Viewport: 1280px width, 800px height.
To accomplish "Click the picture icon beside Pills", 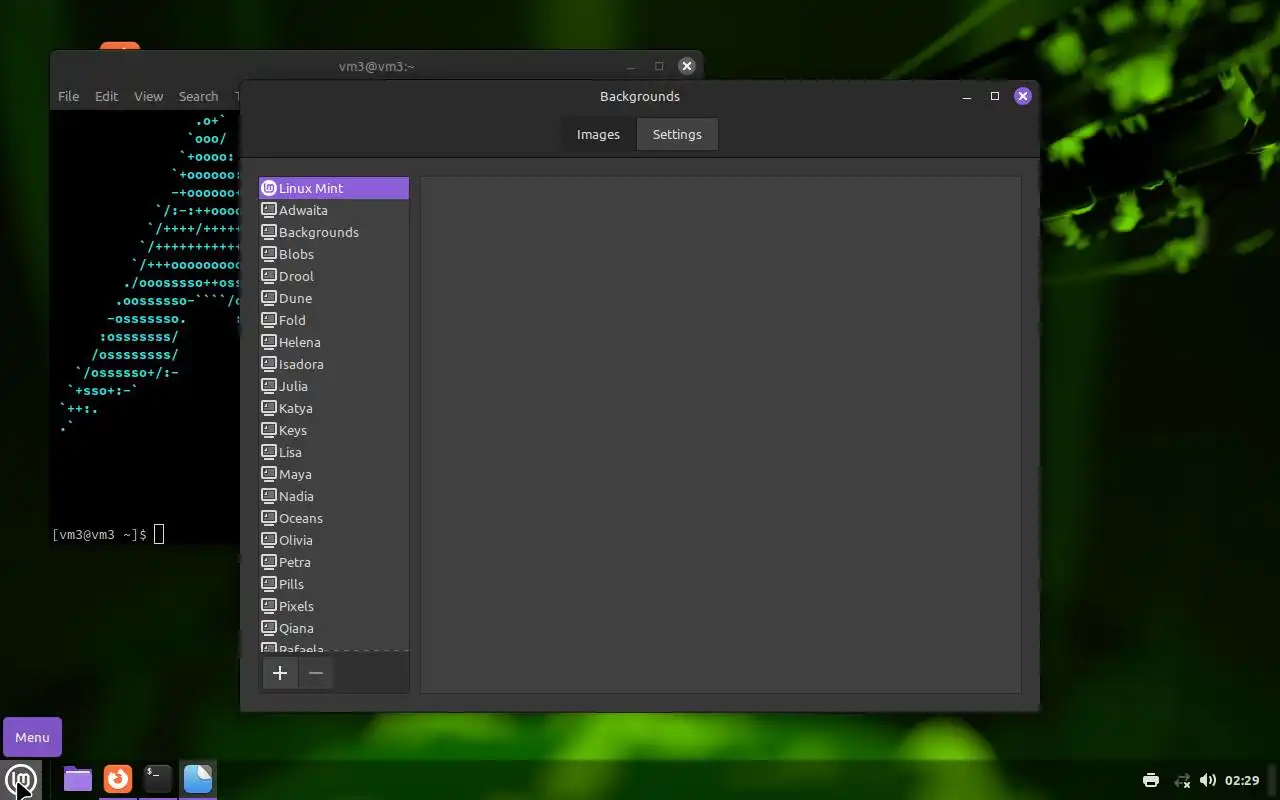I will [268, 584].
